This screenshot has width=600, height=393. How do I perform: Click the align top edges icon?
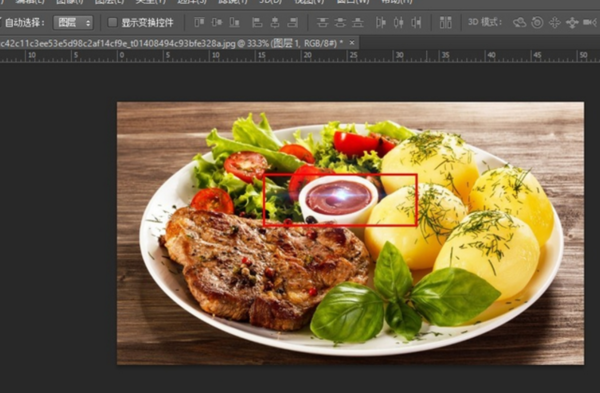point(199,23)
